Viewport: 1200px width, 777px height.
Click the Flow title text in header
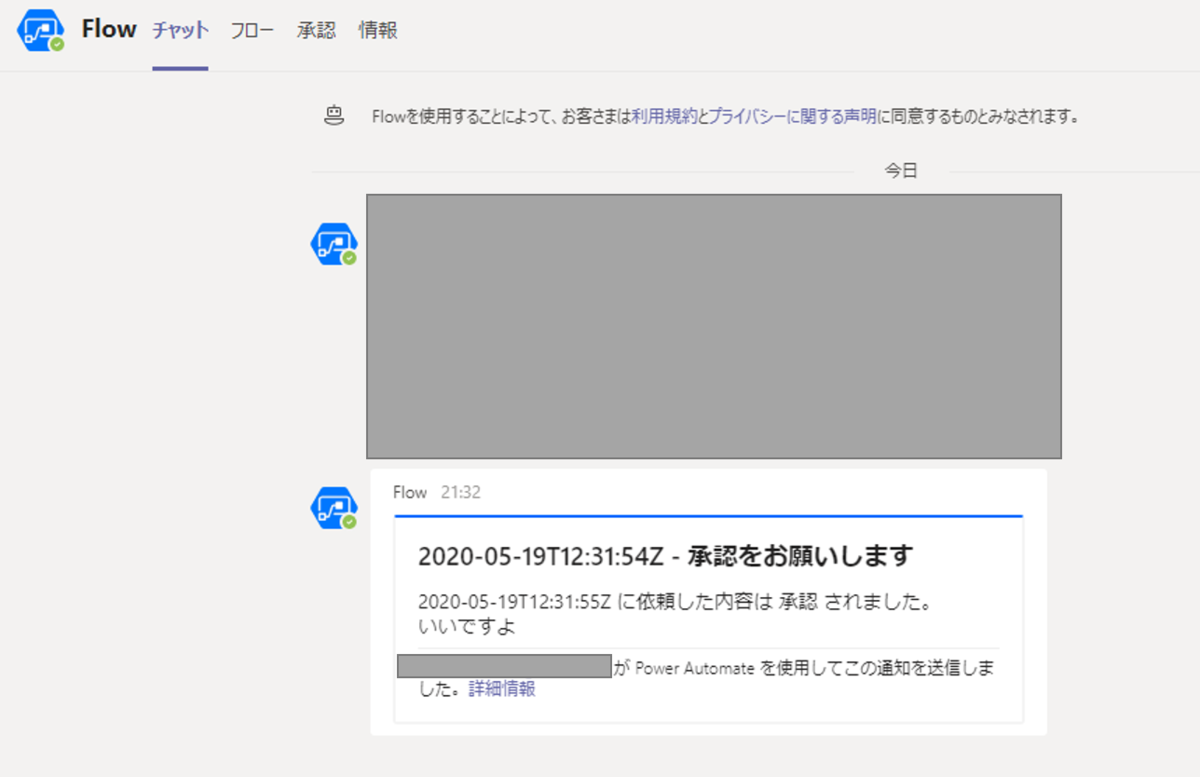(x=109, y=29)
